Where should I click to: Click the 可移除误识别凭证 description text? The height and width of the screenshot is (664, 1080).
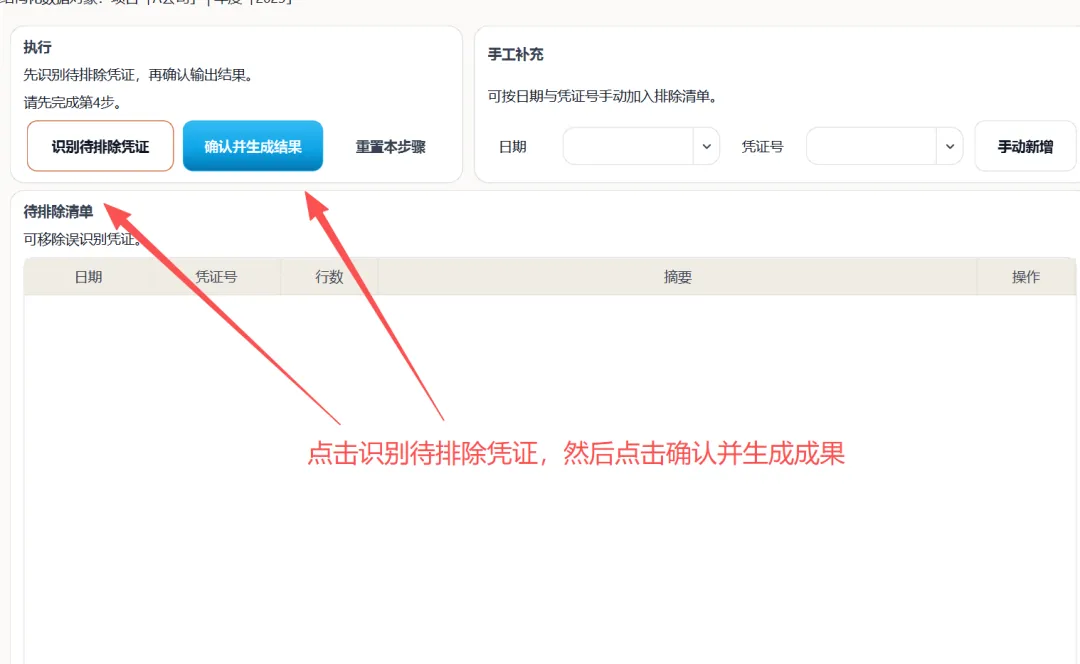point(83,239)
